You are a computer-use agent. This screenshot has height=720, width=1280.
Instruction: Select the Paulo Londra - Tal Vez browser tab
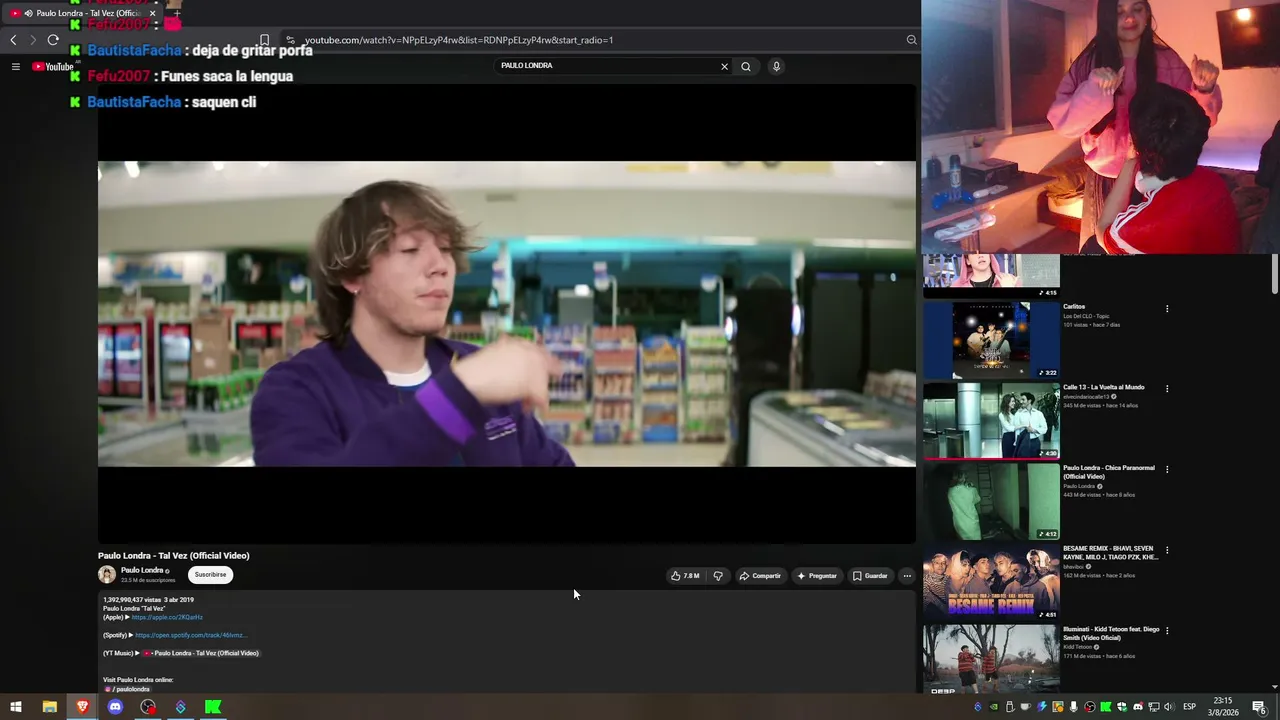point(85,13)
